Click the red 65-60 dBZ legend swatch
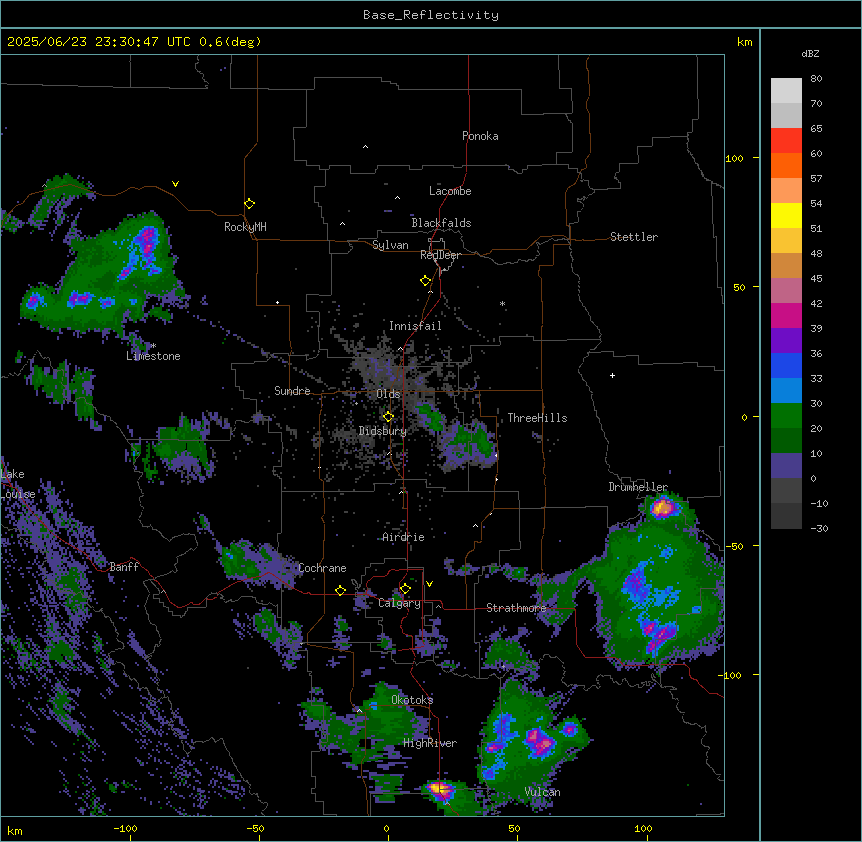This screenshot has width=862, height=842. pos(786,141)
